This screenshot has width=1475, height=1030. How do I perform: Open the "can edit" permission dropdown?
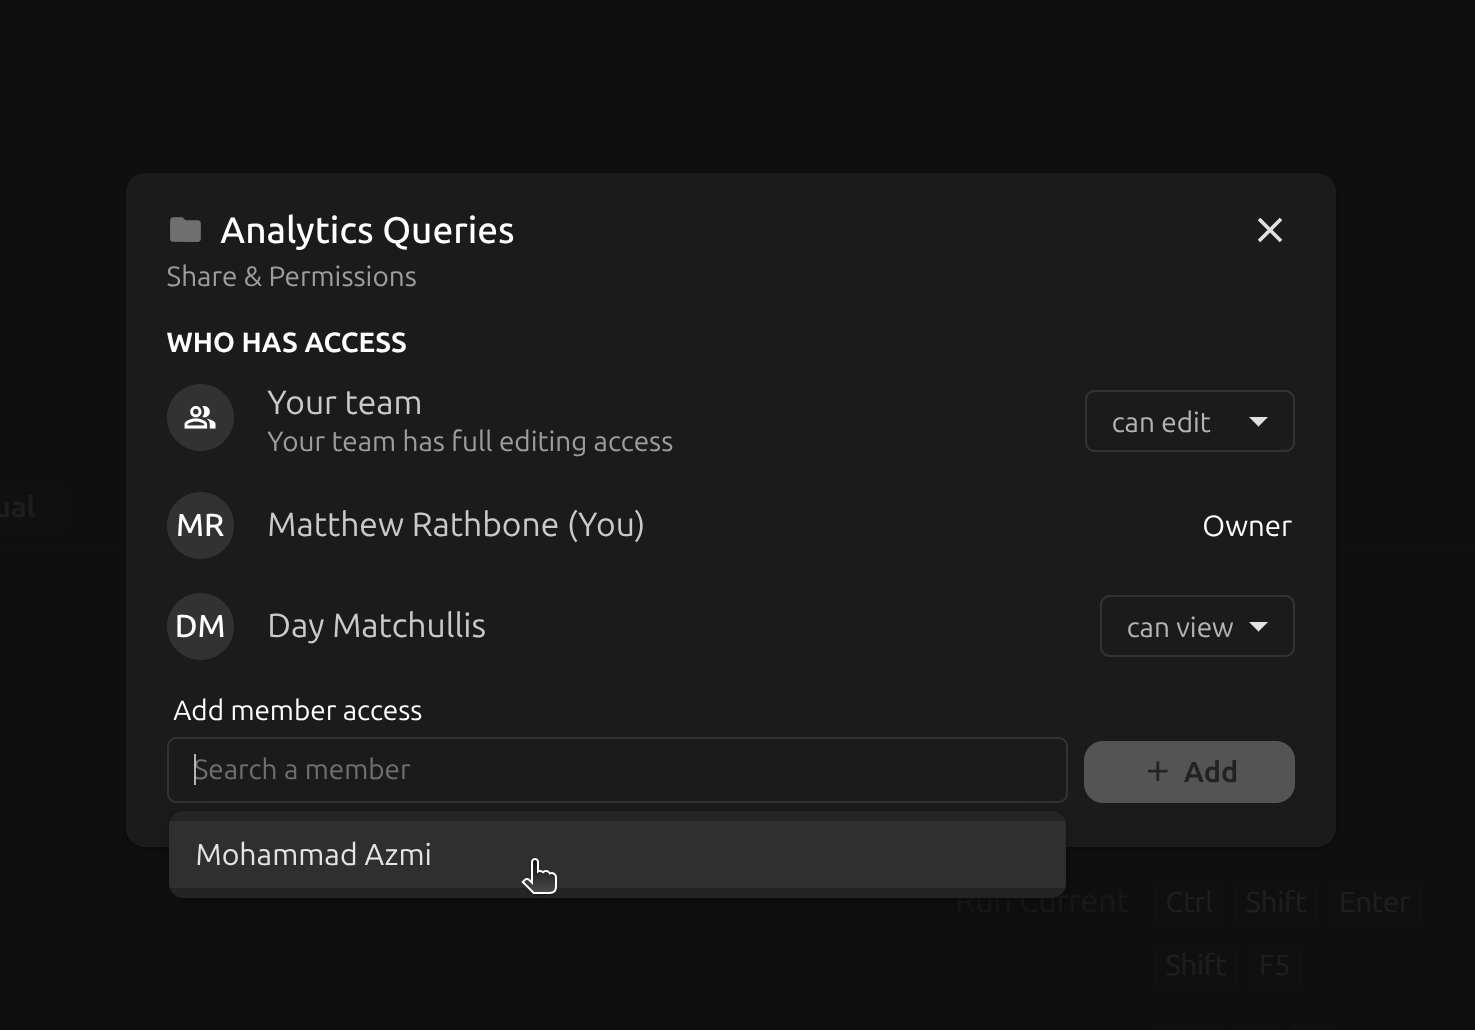click(1189, 421)
